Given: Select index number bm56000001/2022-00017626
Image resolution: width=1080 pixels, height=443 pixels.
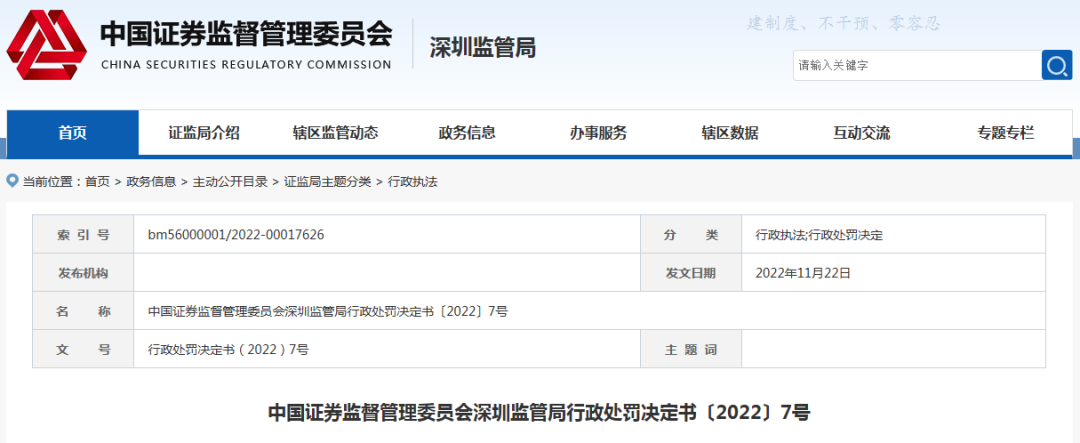Looking at the screenshot, I should 236,235.
